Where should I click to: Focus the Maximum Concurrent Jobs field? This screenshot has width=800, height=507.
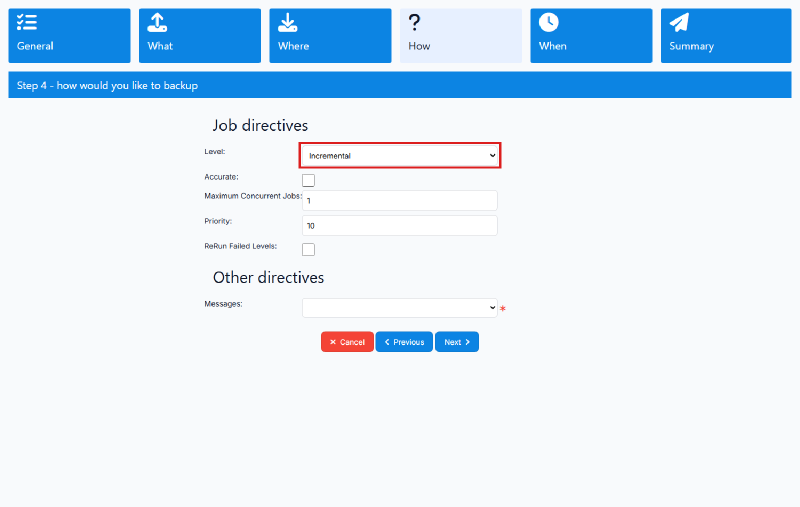tap(399, 200)
